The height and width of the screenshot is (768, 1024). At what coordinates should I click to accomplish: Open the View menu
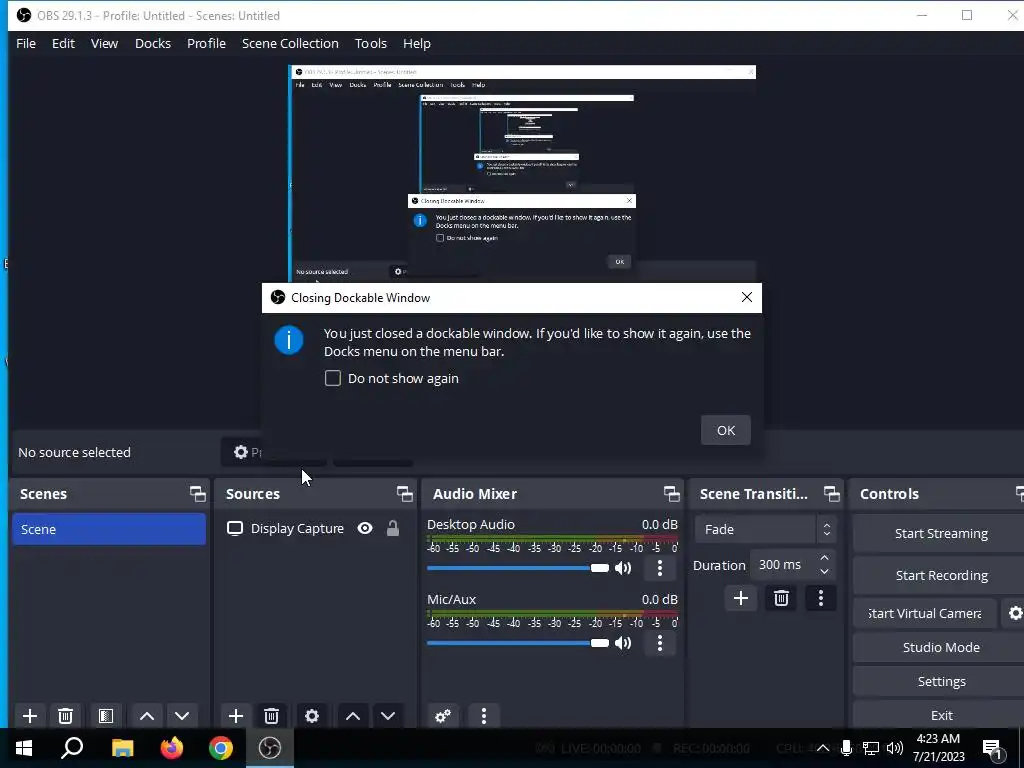click(x=104, y=43)
